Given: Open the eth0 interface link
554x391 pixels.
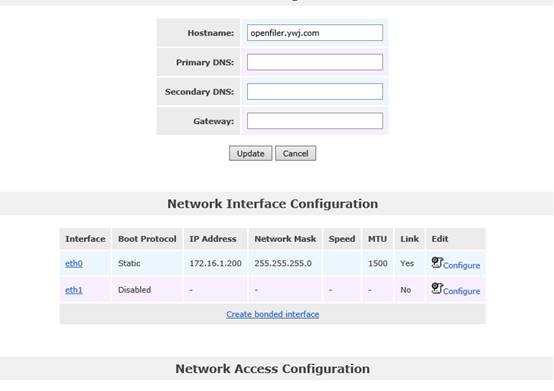Looking at the screenshot, I should (74, 263).
